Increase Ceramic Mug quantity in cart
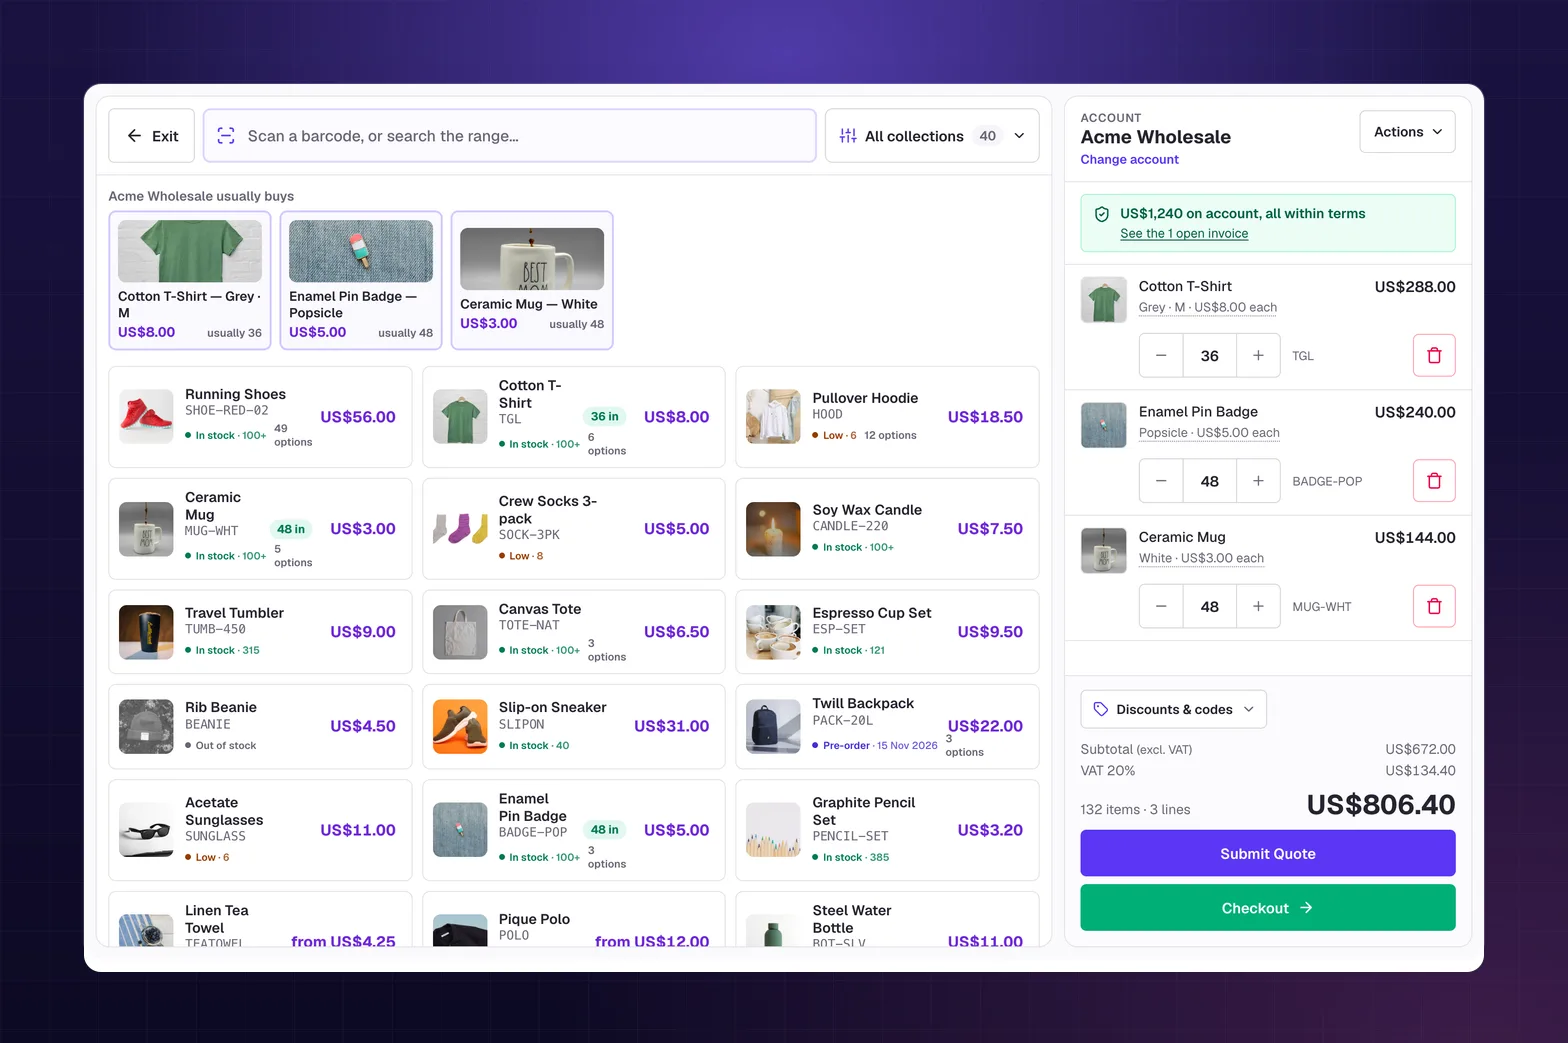 [x=1258, y=606]
